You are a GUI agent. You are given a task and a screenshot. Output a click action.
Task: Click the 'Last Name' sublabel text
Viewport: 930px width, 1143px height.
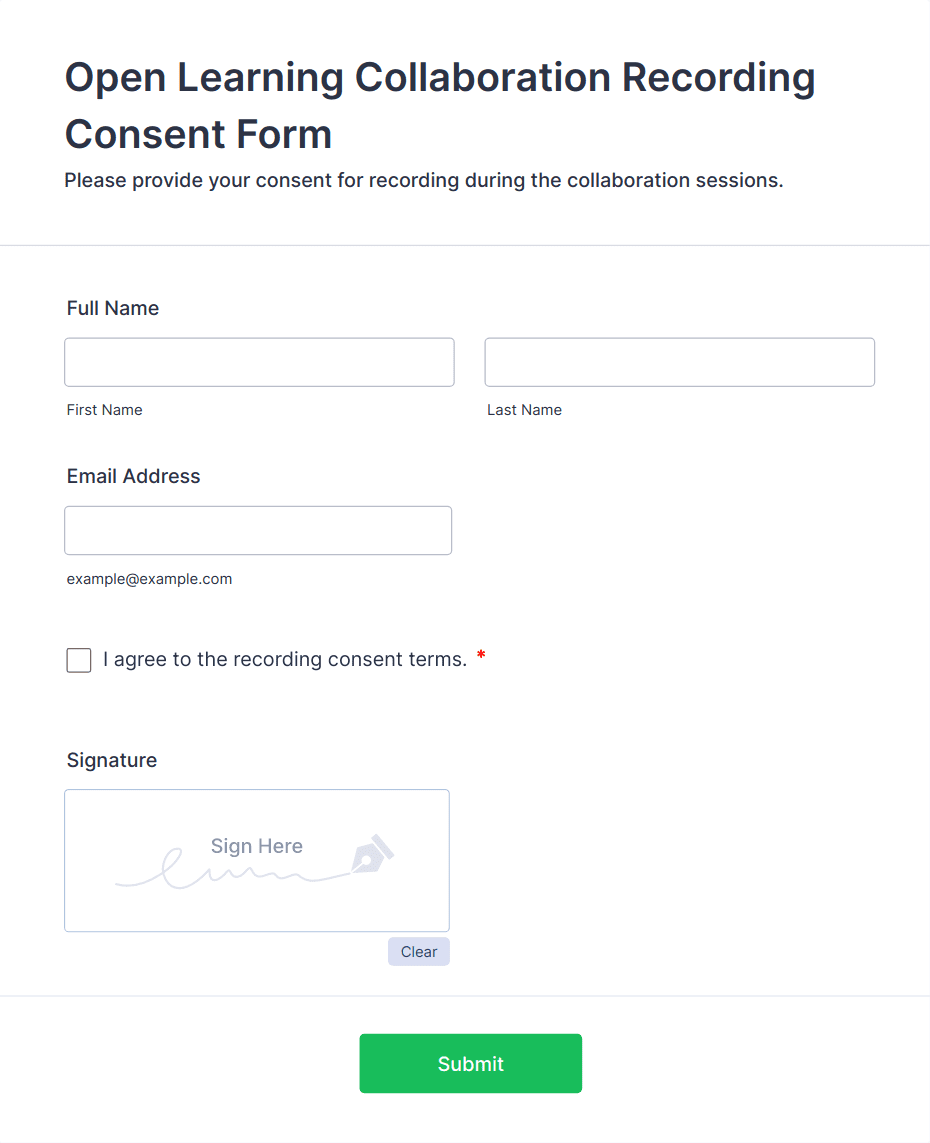coord(524,410)
